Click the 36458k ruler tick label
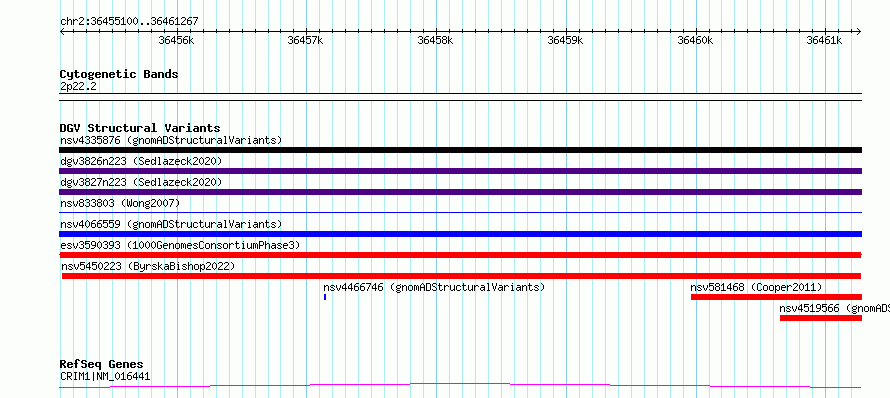The height and width of the screenshot is (398, 890). pyautogui.click(x=435, y=40)
